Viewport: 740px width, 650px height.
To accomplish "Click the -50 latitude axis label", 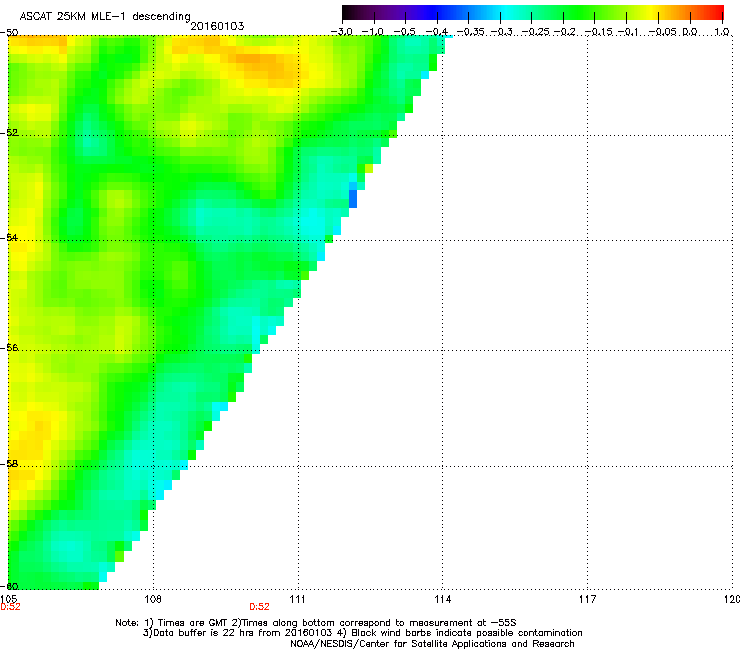I will point(9,33).
